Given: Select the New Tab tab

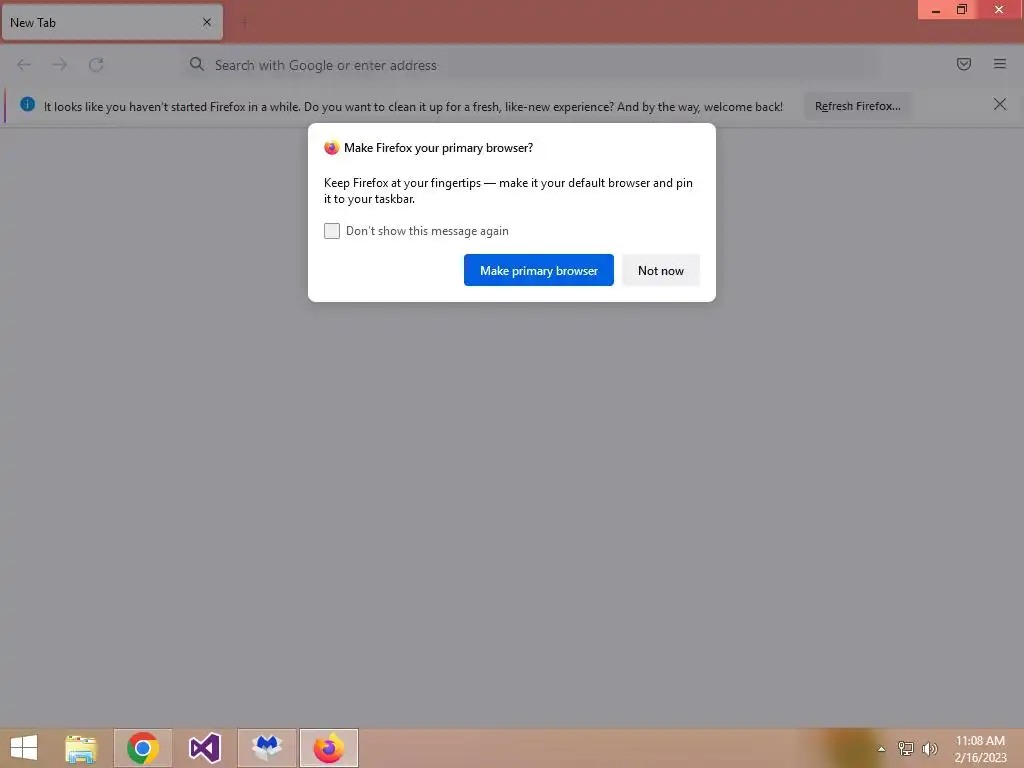Looking at the screenshot, I should pos(112,22).
